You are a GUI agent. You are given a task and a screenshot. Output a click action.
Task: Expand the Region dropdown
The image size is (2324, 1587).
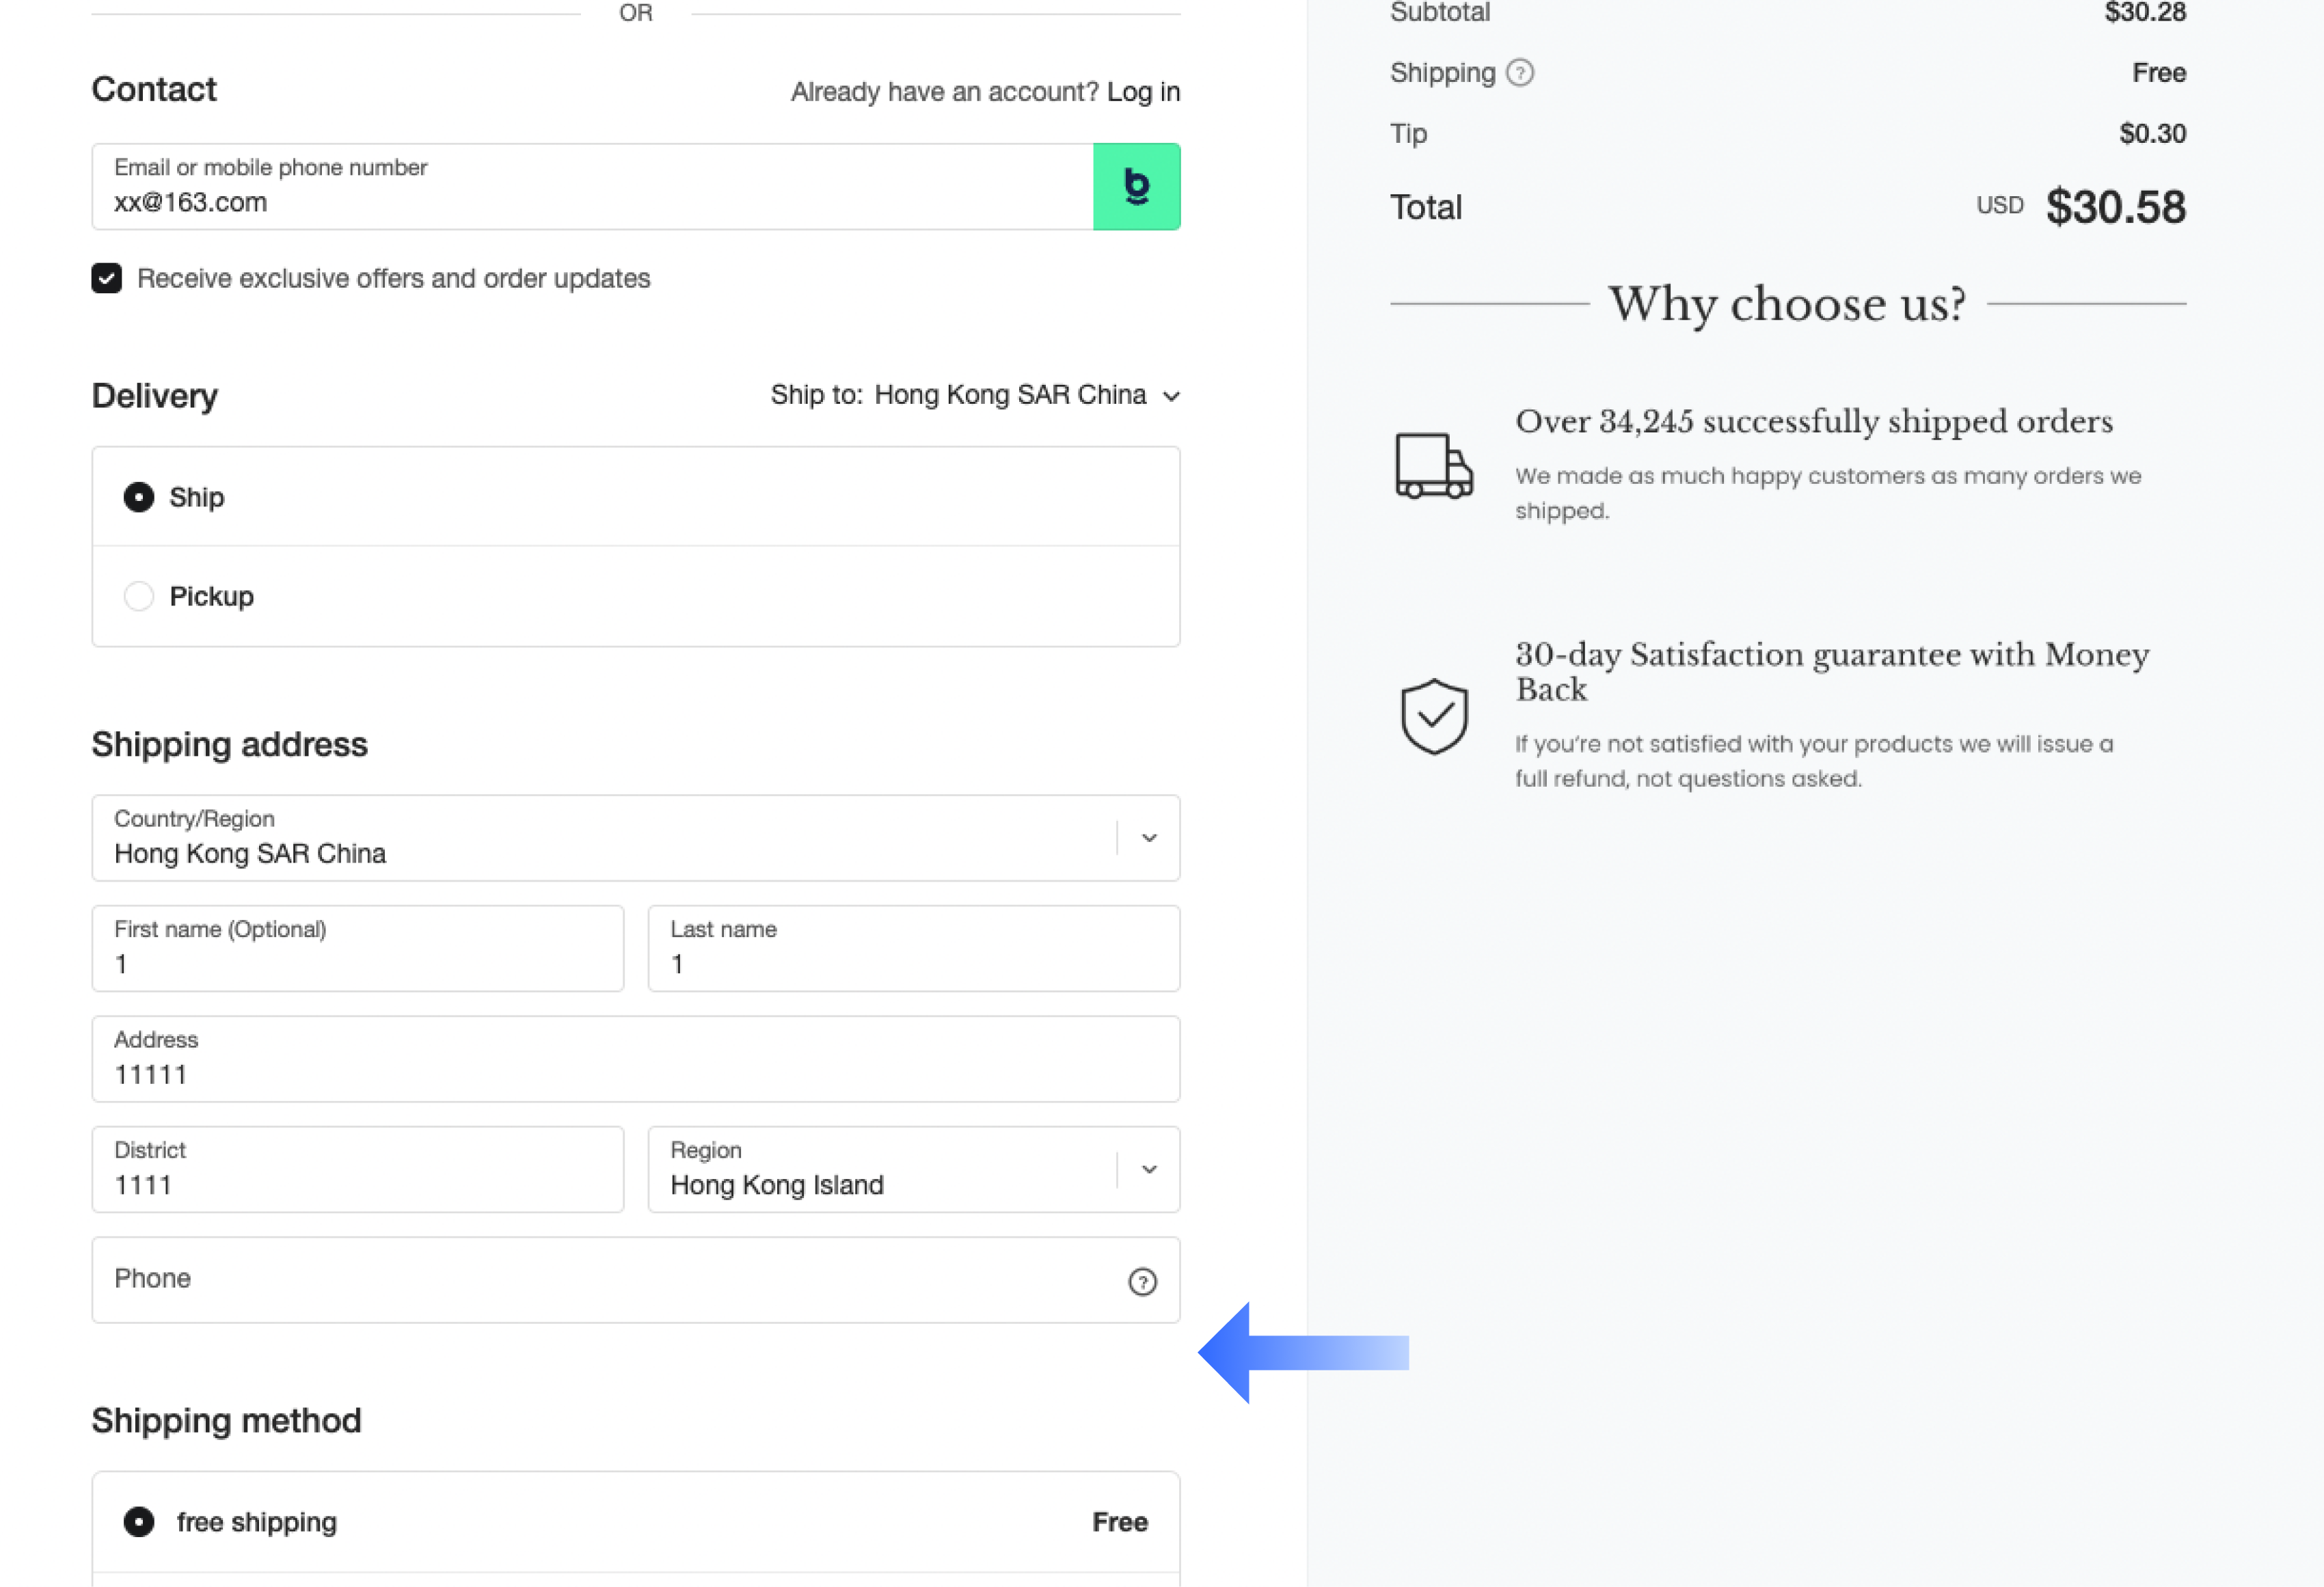[914, 1170]
